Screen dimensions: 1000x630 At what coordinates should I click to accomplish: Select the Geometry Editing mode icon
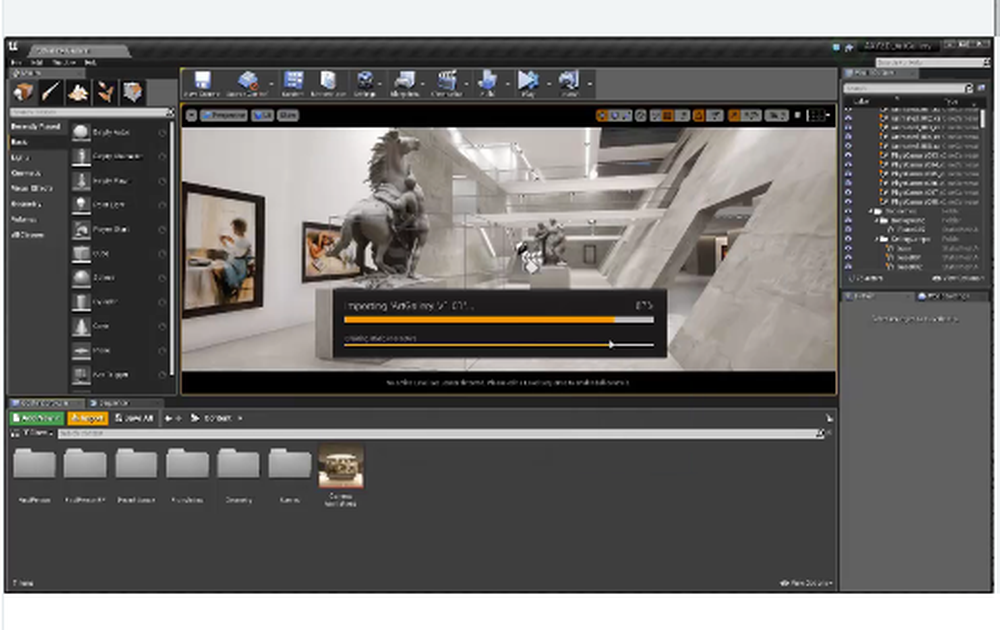pos(132,92)
